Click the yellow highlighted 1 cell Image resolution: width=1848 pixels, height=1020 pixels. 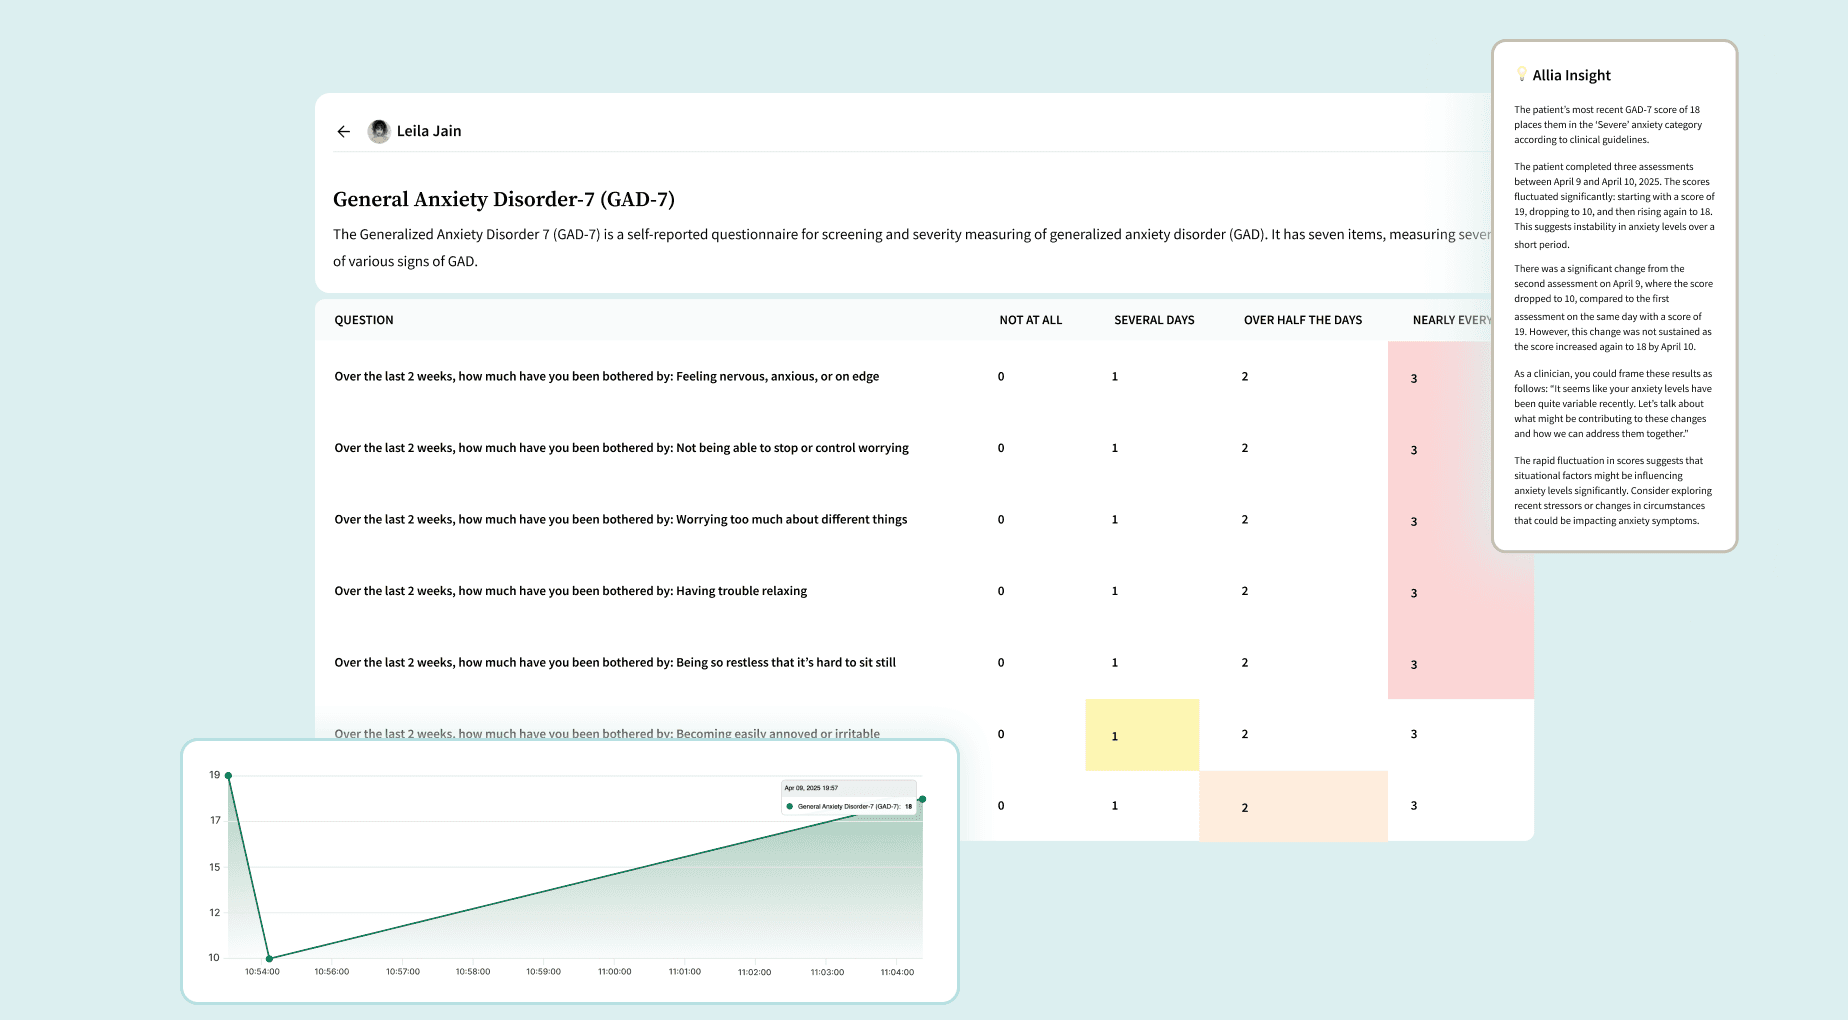point(1142,735)
